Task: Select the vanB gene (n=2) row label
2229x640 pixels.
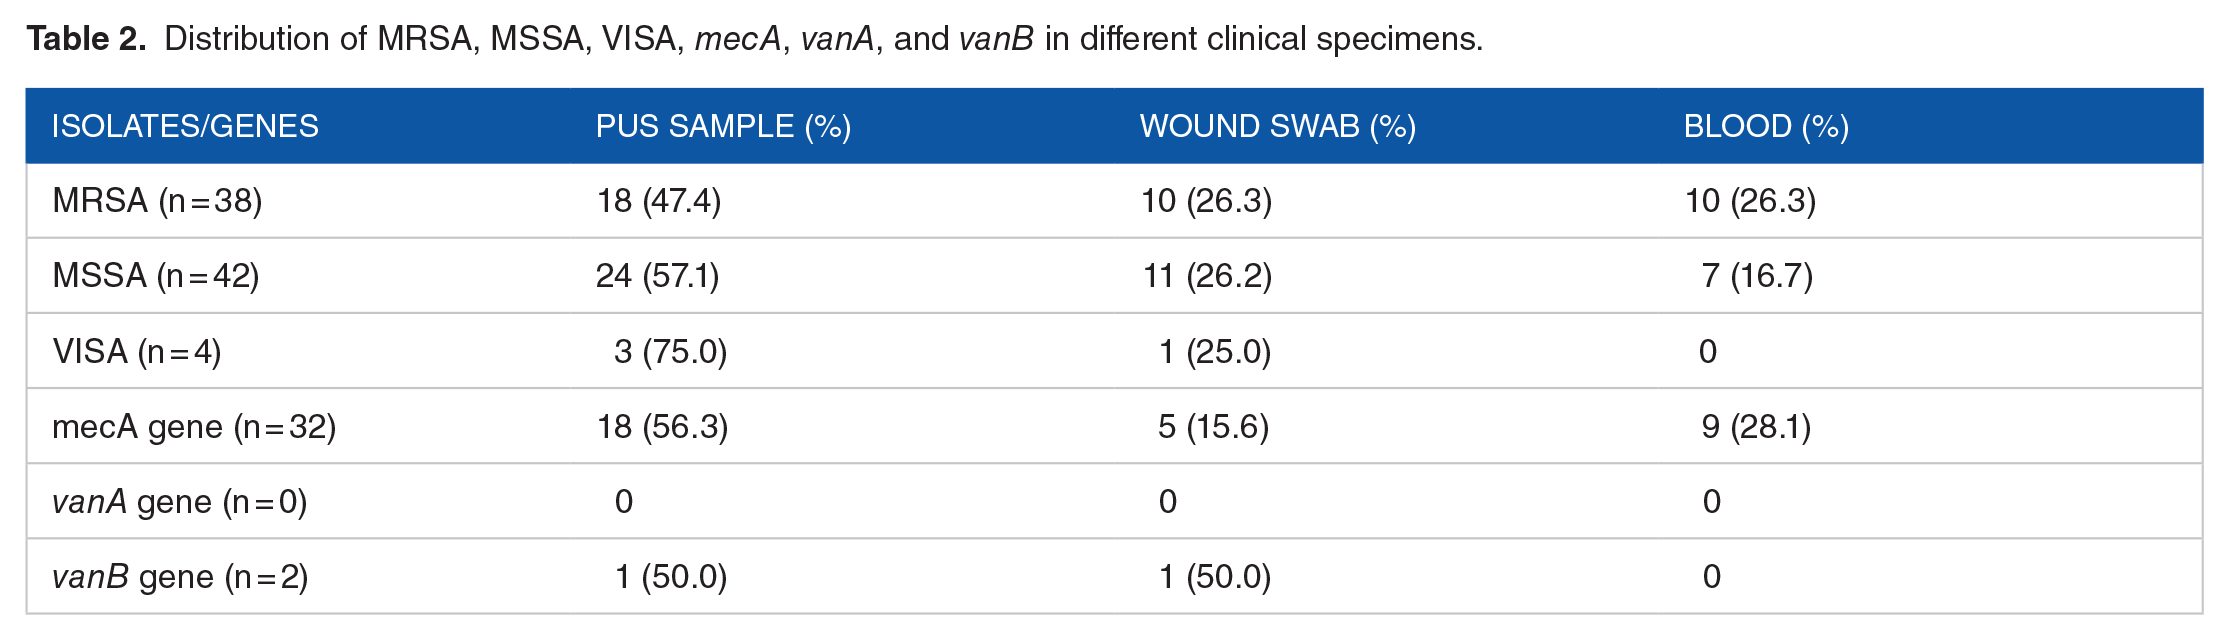Action: click(180, 577)
